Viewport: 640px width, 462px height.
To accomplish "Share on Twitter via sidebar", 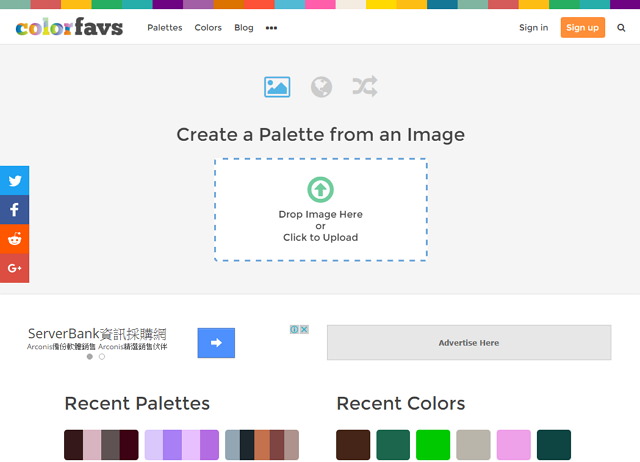I will [x=15, y=181].
